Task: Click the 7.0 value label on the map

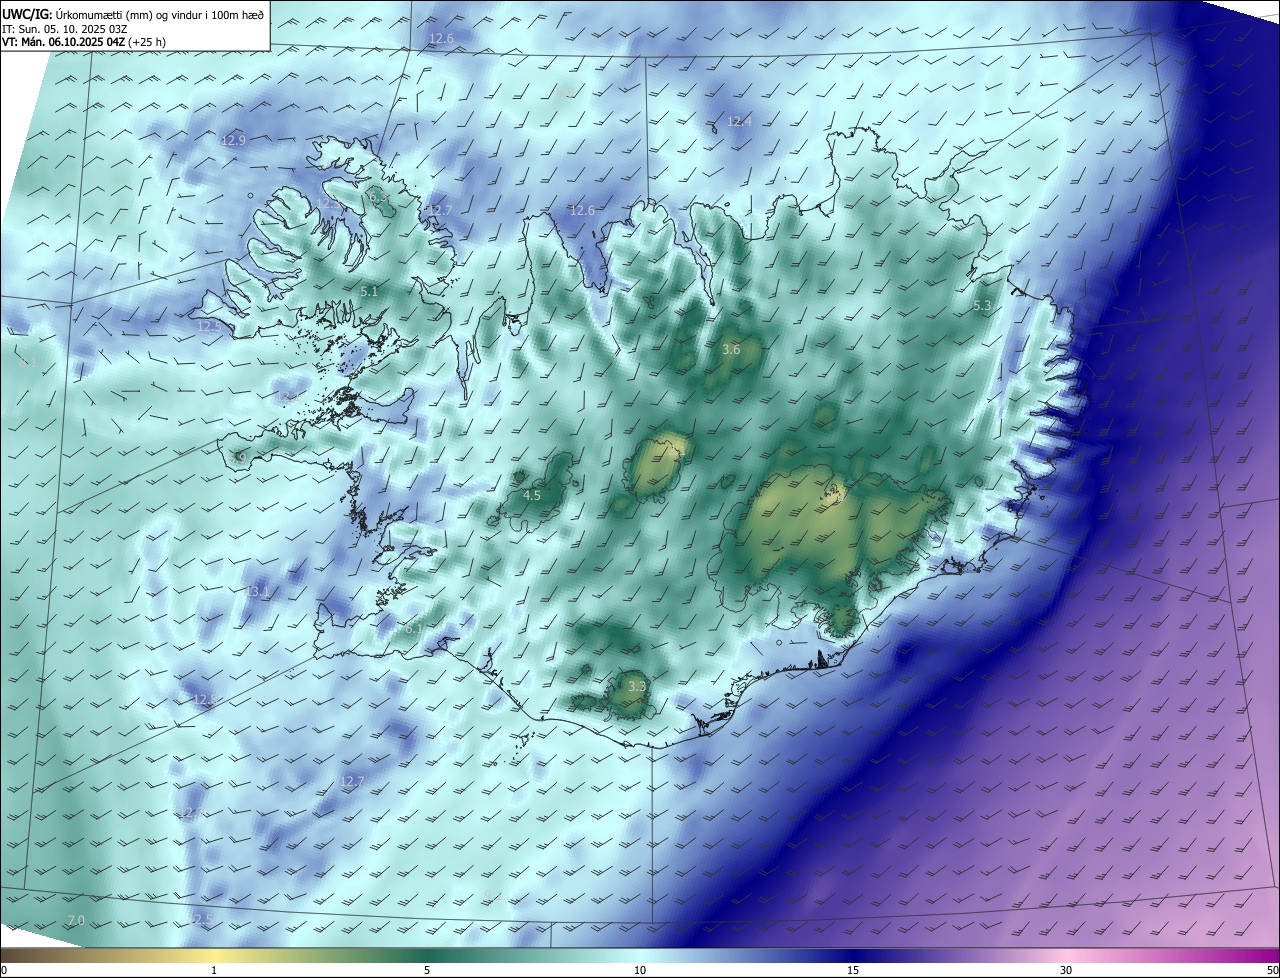Action: click(x=76, y=920)
